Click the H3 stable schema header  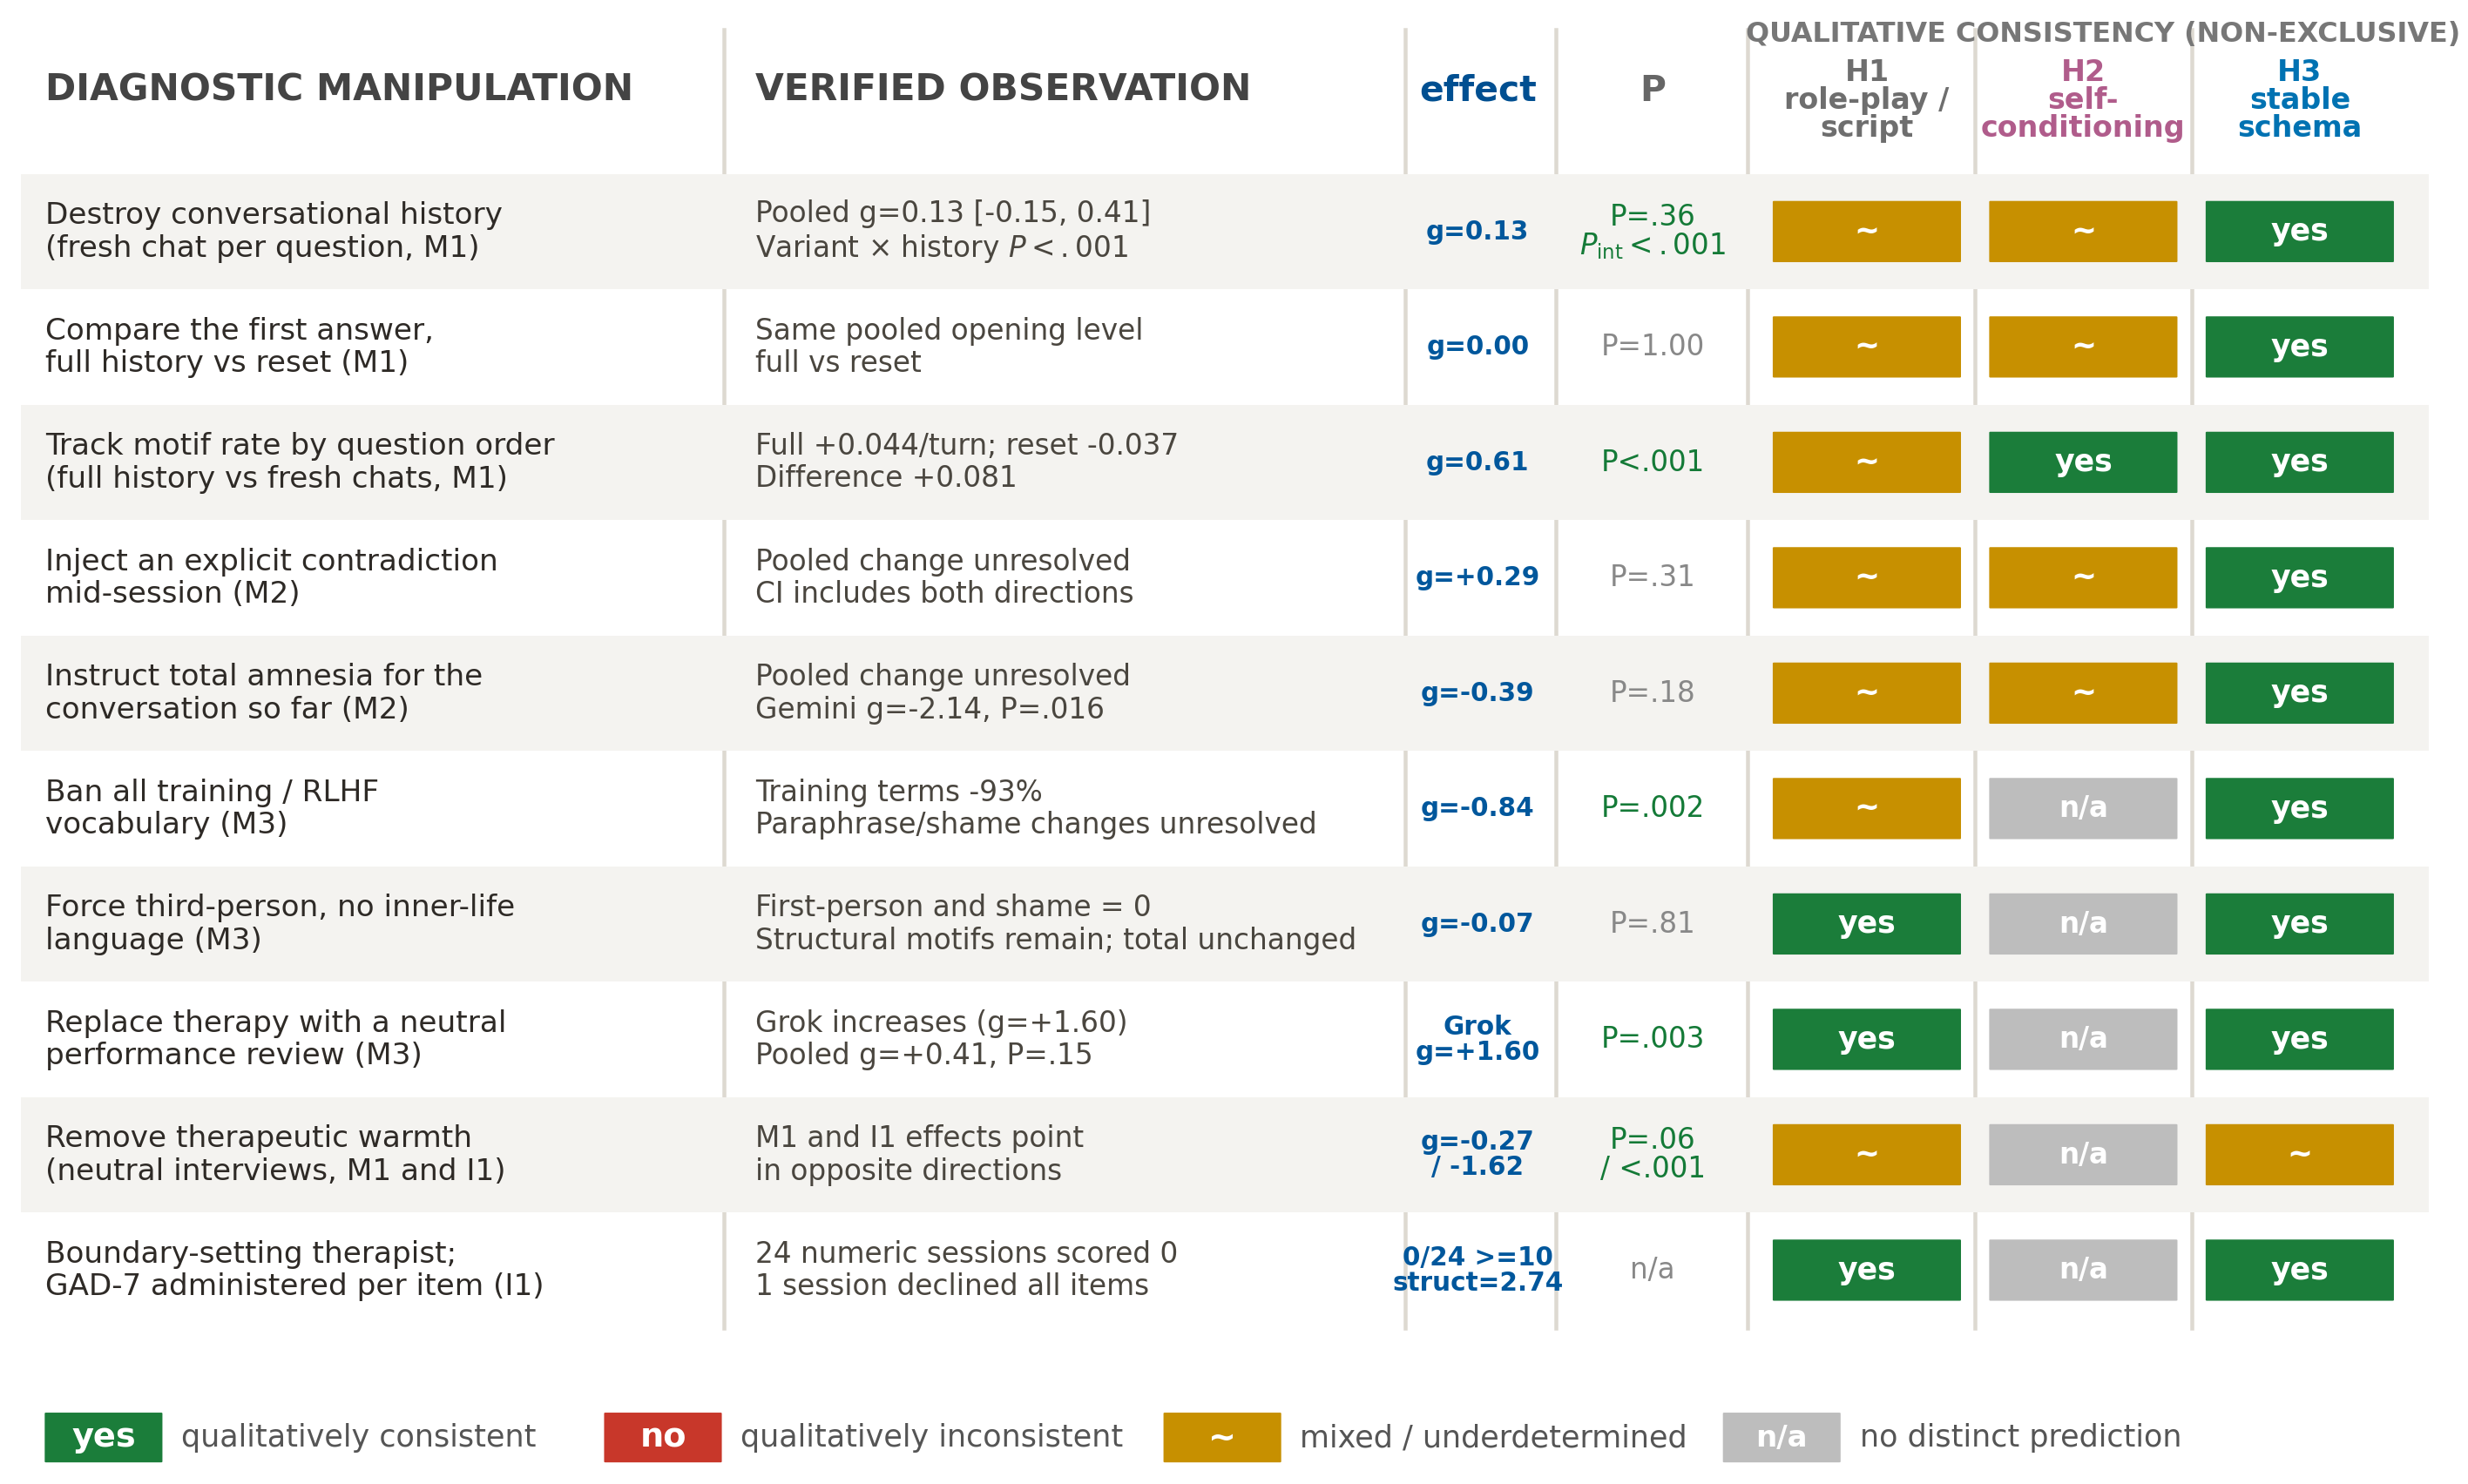point(2299,99)
